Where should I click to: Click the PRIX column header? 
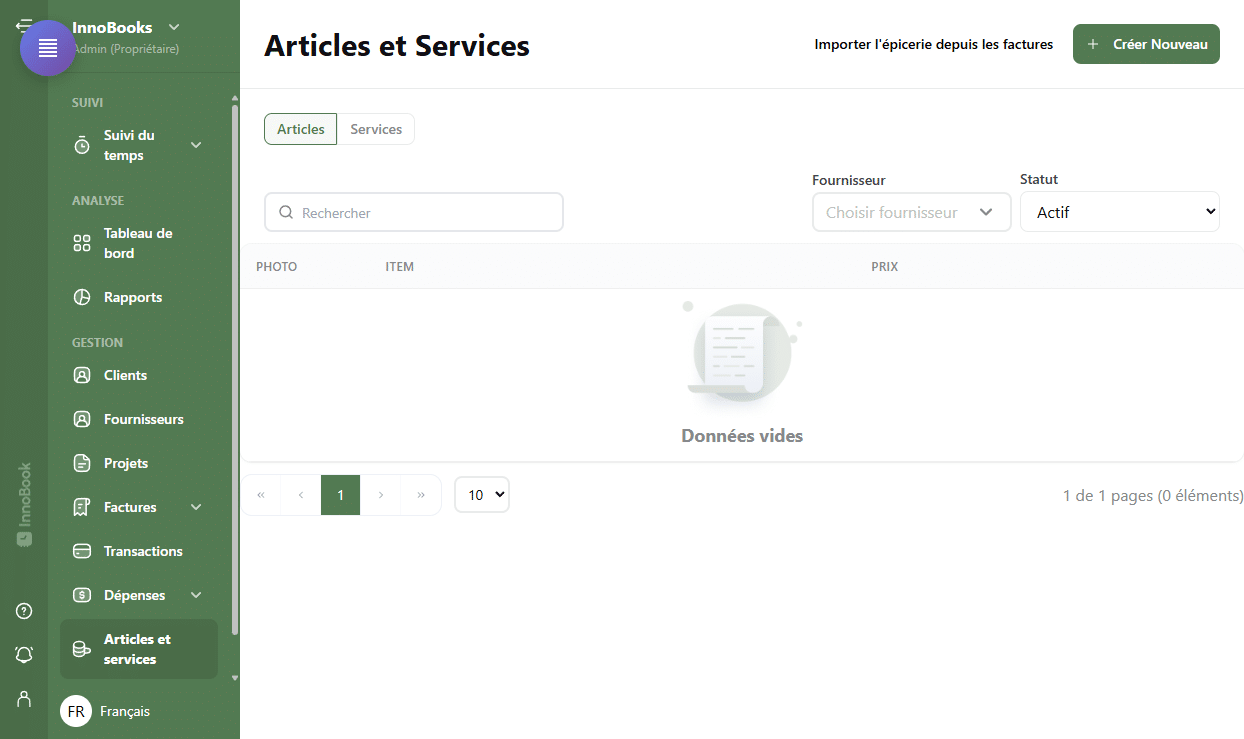click(885, 267)
